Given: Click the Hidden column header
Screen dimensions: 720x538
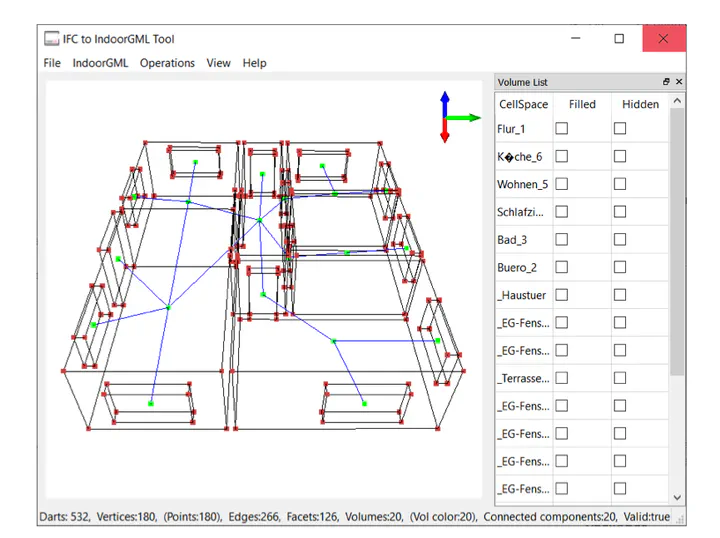Looking at the screenshot, I should 640,104.
